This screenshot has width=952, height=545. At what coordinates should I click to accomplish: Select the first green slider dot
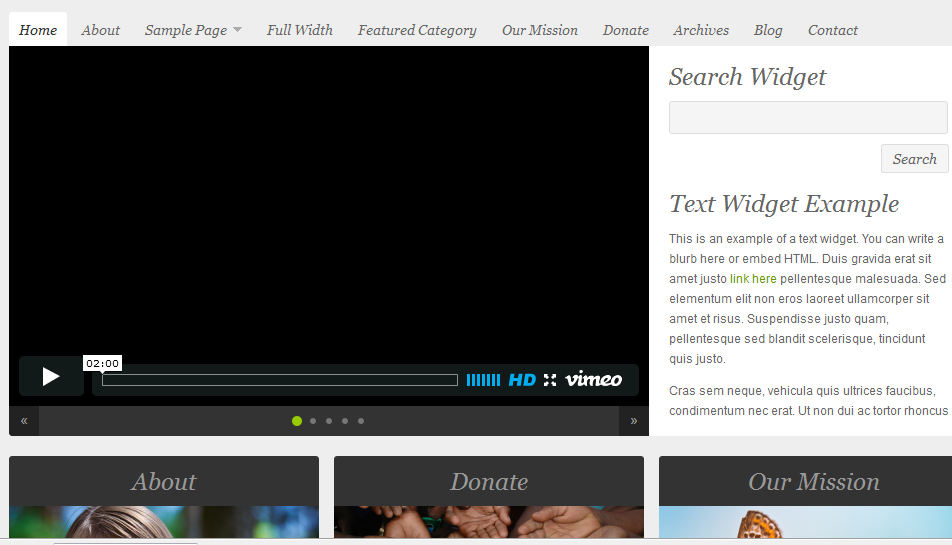[297, 421]
